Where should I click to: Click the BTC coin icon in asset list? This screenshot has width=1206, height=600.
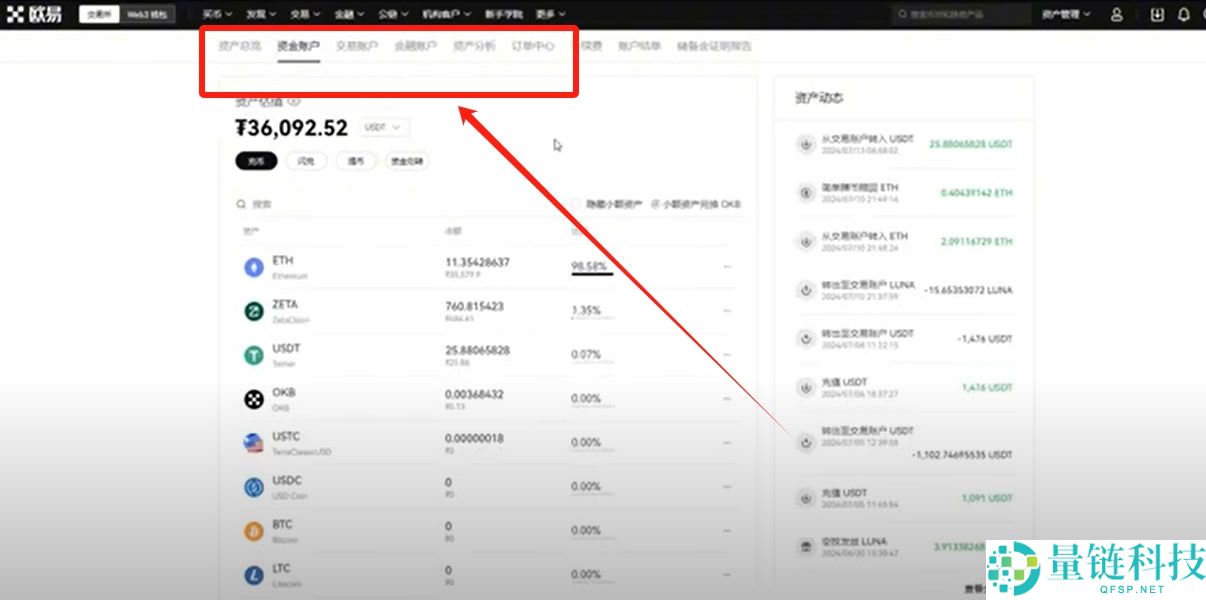(x=254, y=529)
